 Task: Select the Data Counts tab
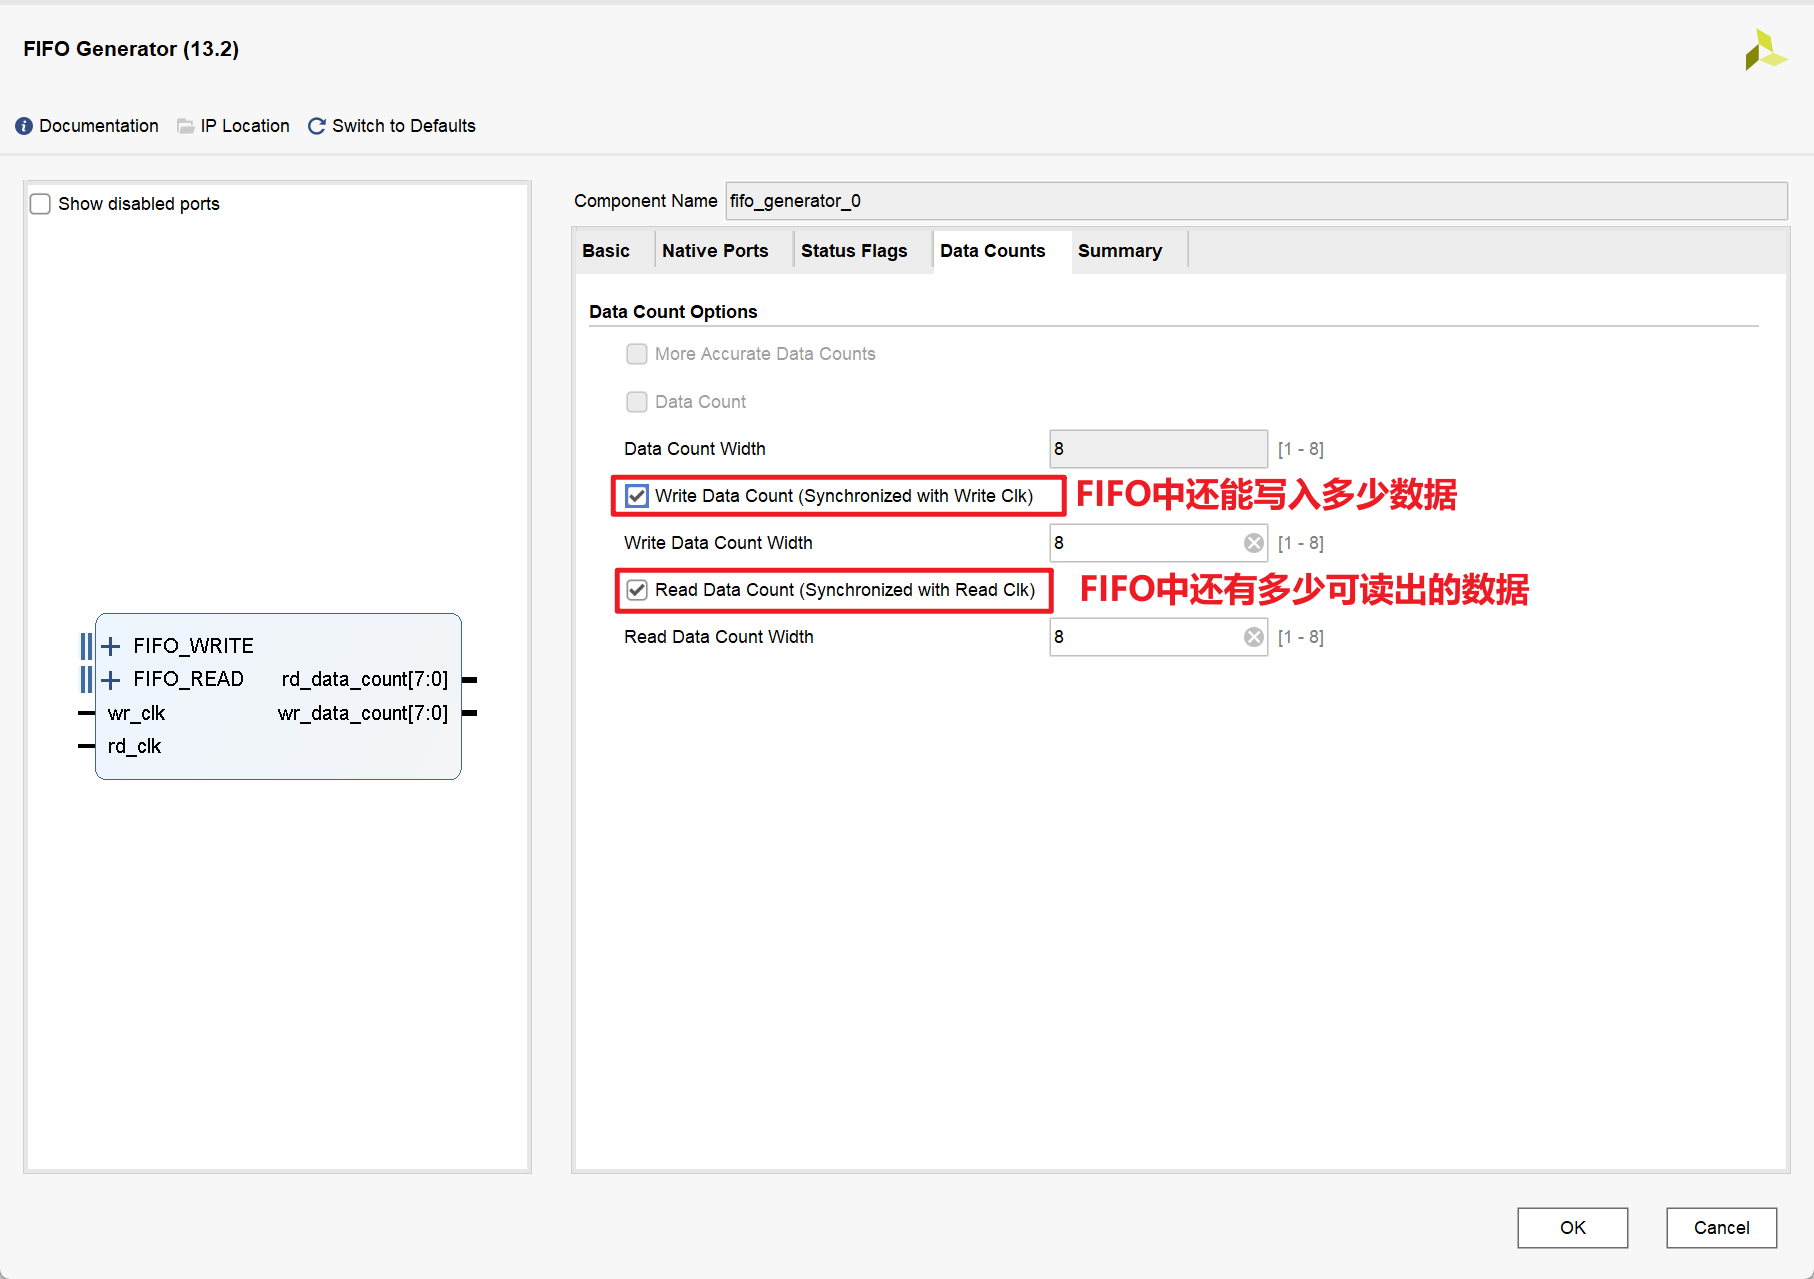pos(993,251)
